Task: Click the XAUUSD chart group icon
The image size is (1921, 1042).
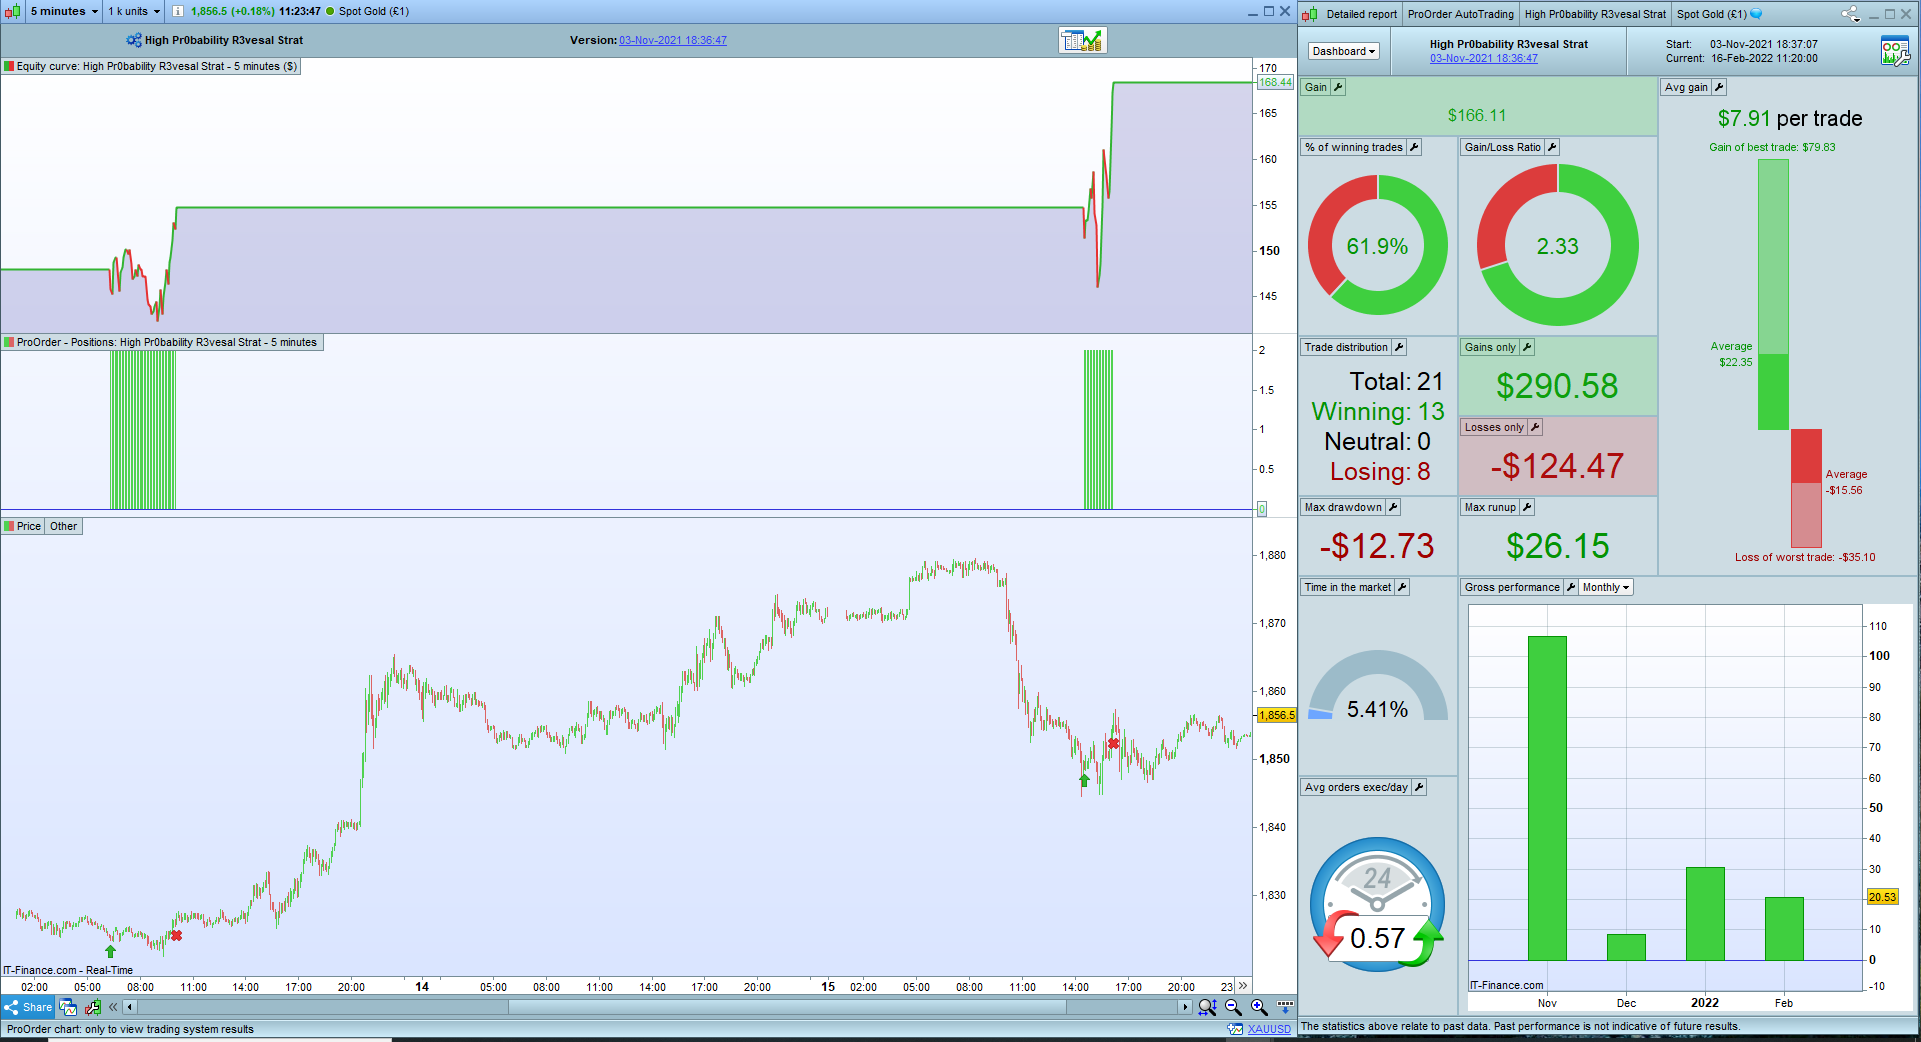Action: click(1235, 1029)
